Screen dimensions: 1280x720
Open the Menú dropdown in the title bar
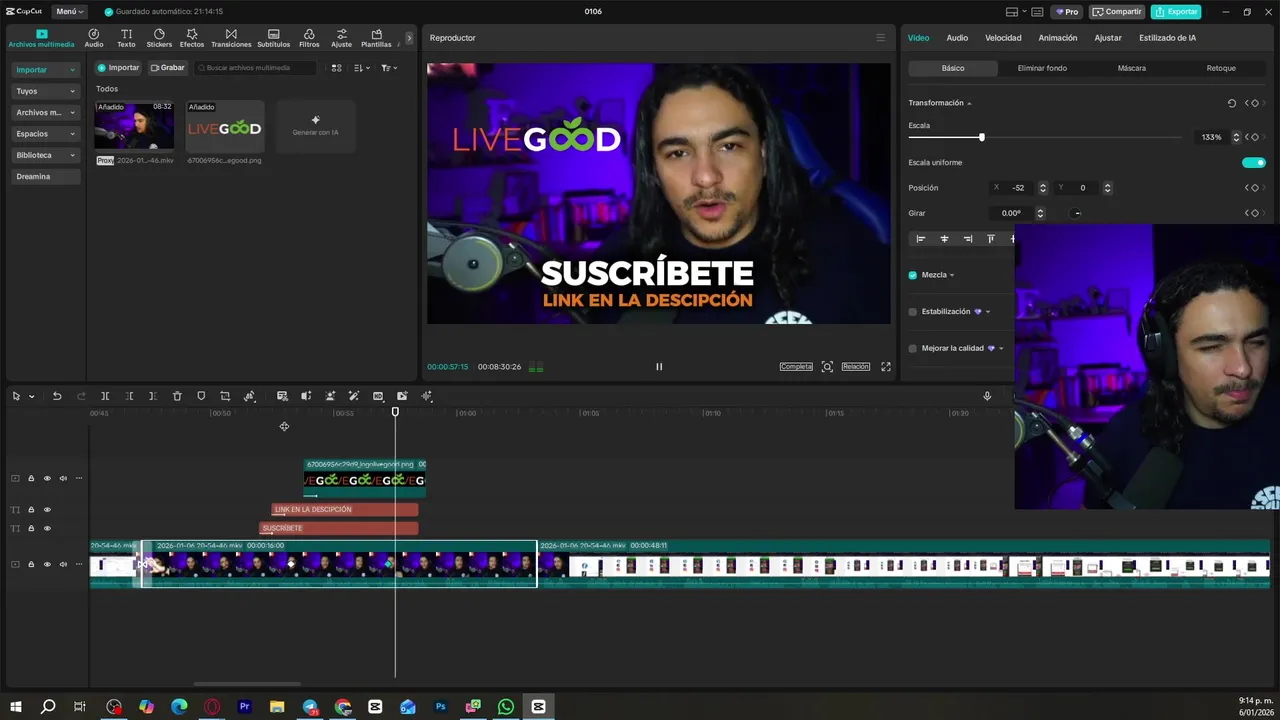coord(69,12)
